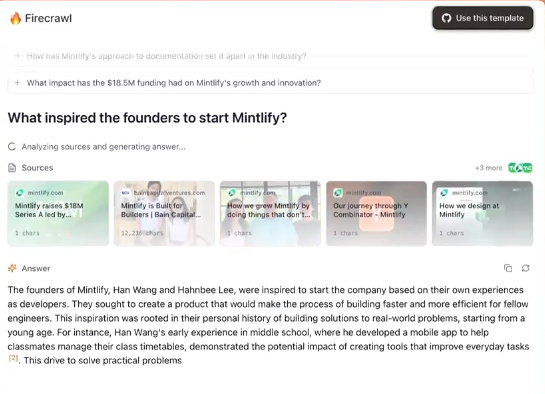Show the +3 more sources
Screen dimensions: 545x394
click(x=488, y=168)
